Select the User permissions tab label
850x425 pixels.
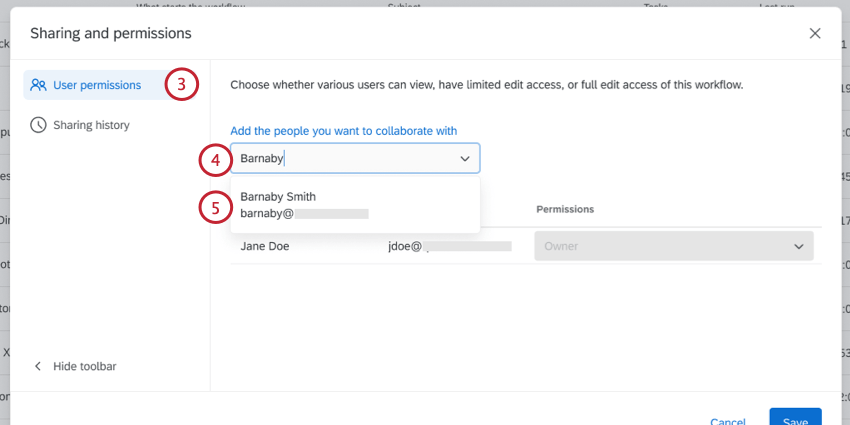click(97, 85)
